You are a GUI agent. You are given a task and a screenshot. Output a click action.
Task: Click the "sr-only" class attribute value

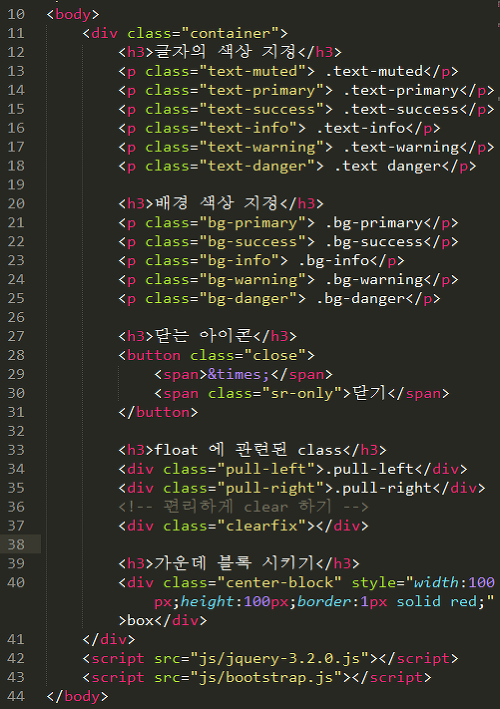(x=302, y=393)
